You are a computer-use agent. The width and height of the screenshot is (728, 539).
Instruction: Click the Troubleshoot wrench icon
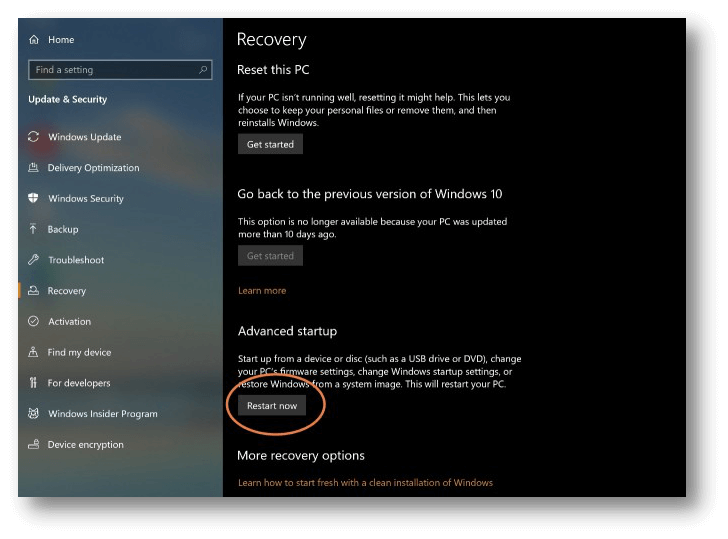(x=34, y=260)
